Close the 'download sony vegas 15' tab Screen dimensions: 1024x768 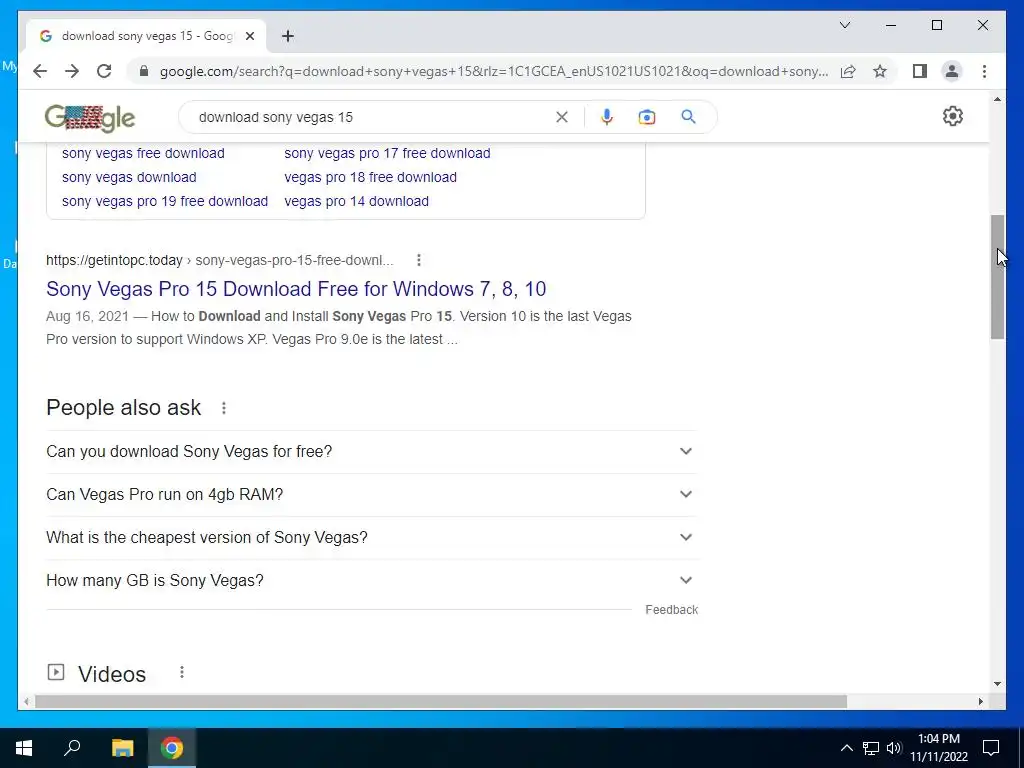(x=249, y=36)
